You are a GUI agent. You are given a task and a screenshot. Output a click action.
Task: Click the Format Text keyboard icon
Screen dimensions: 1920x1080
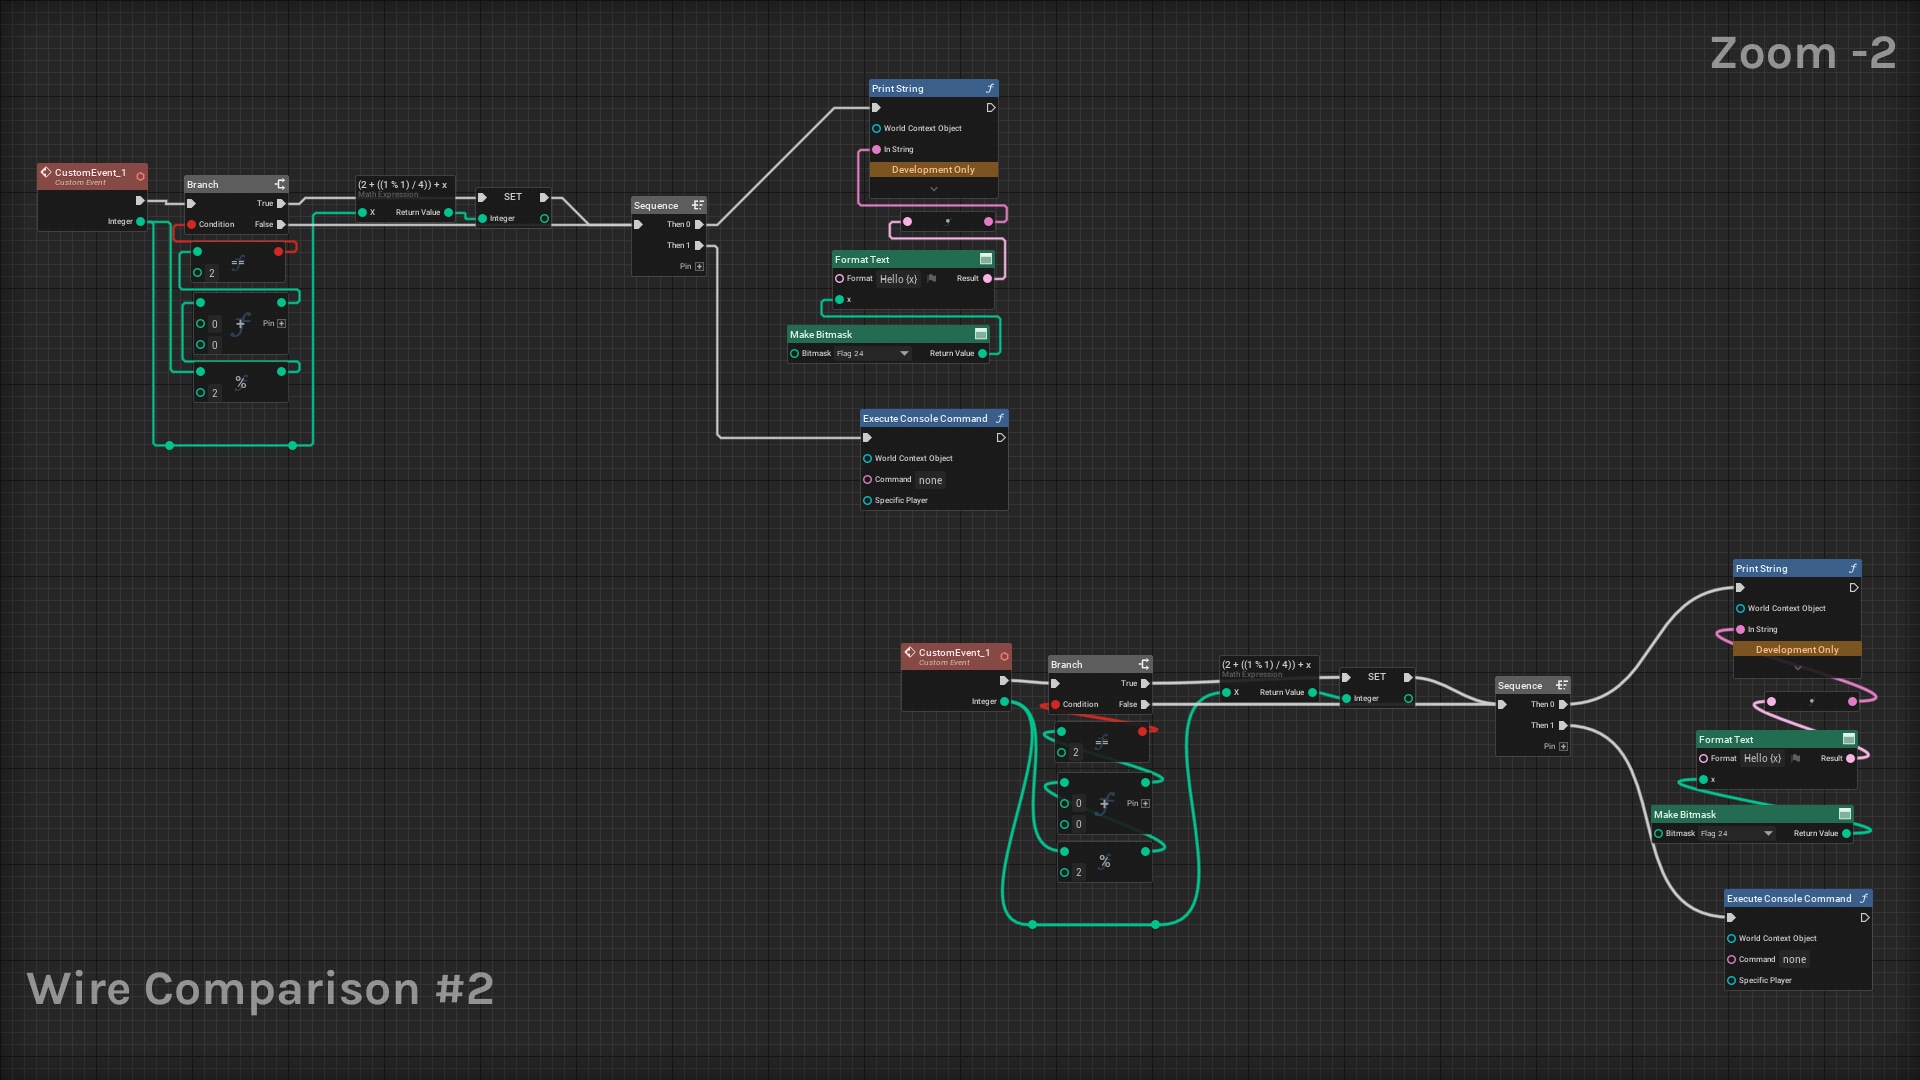[x=986, y=259]
